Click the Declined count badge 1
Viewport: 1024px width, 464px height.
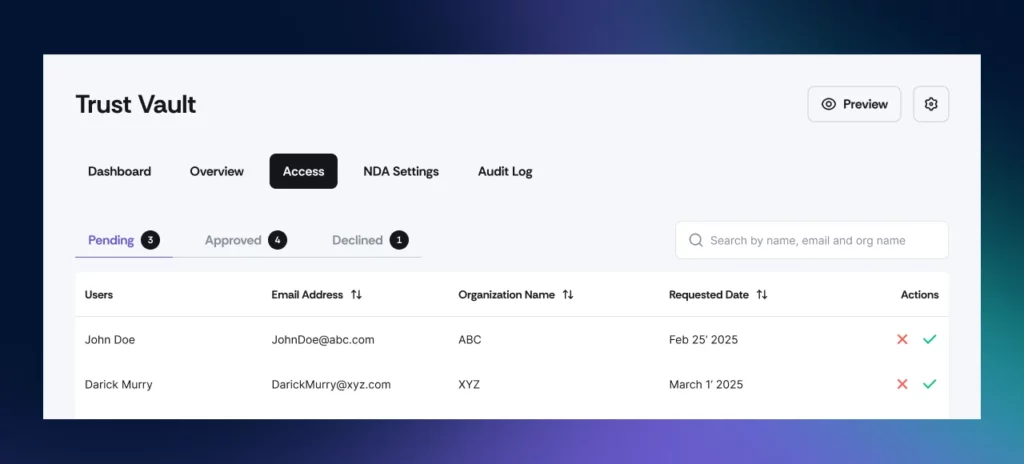tap(399, 240)
